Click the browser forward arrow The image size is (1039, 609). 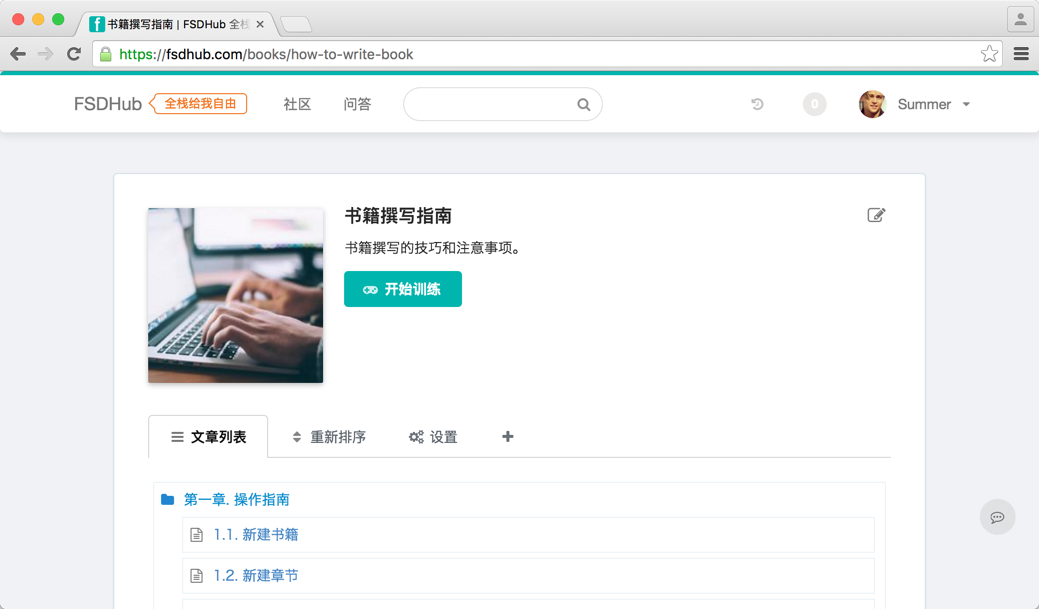45,54
